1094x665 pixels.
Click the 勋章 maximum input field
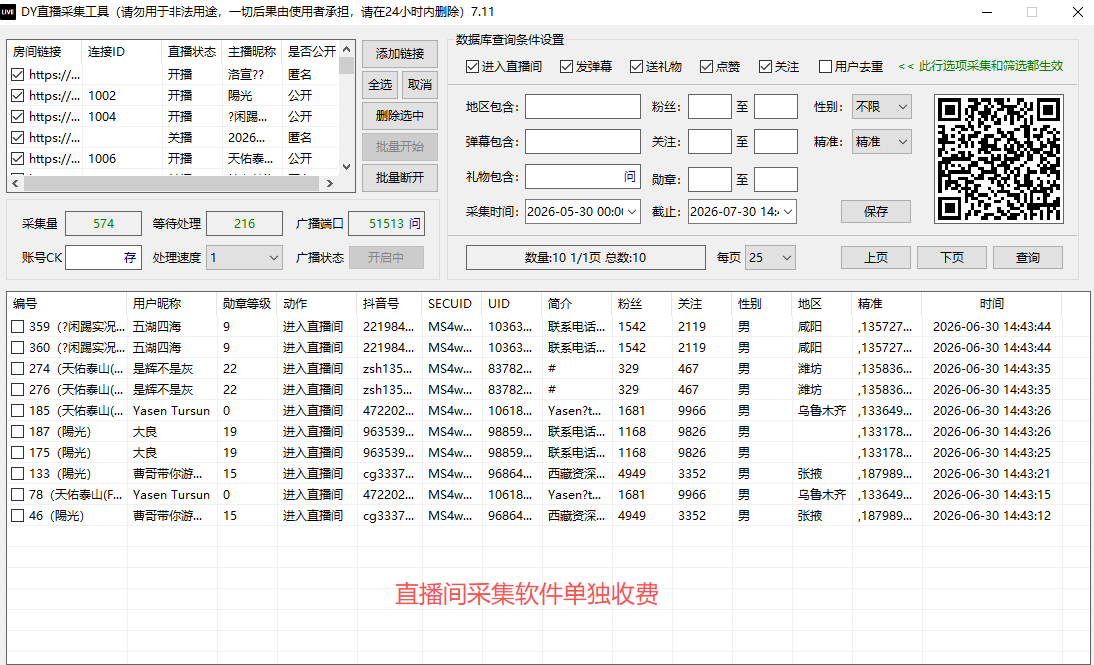[776, 179]
